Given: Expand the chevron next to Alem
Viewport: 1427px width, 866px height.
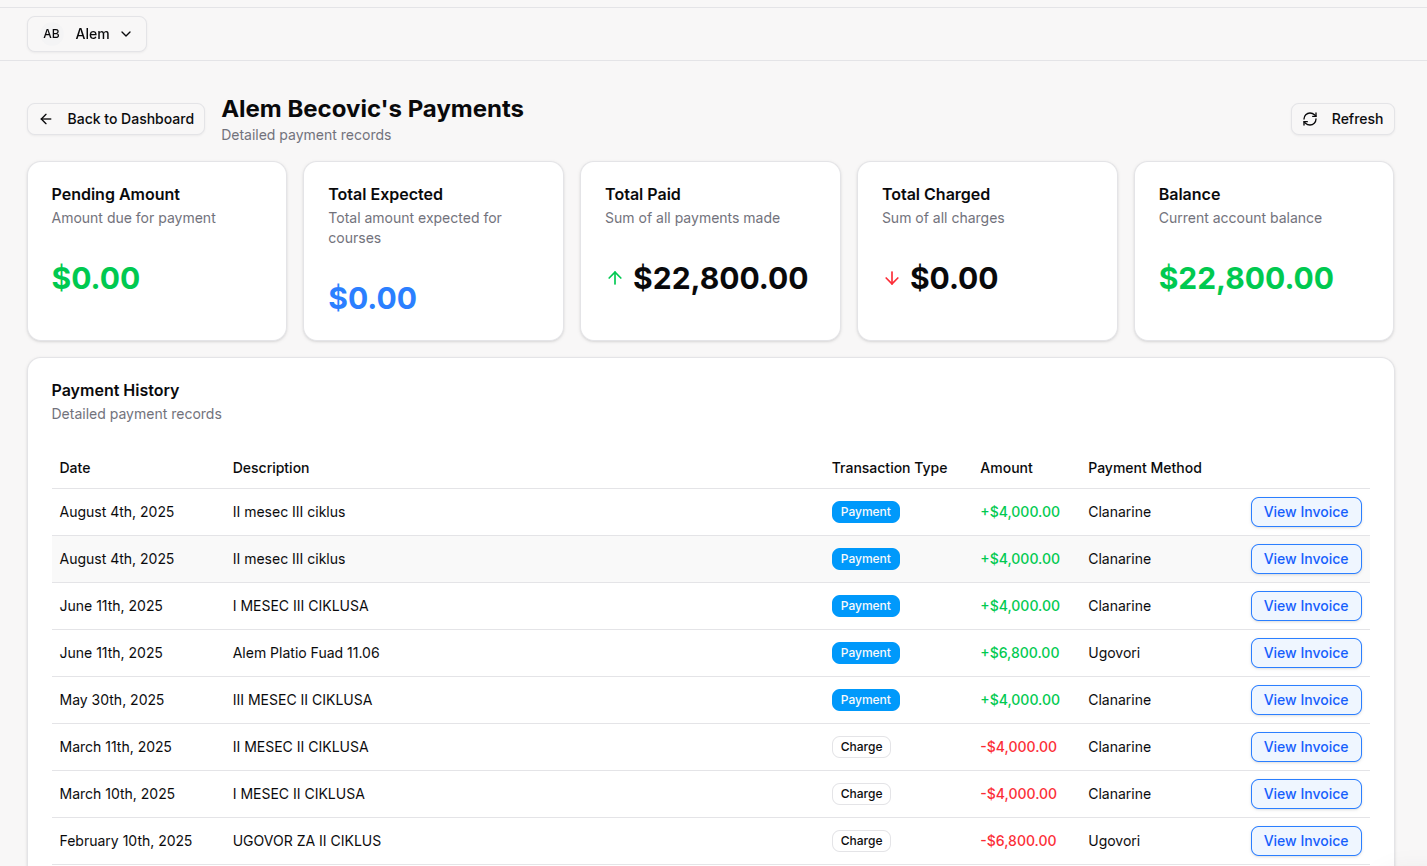Looking at the screenshot, I should [x=126, y=34].
